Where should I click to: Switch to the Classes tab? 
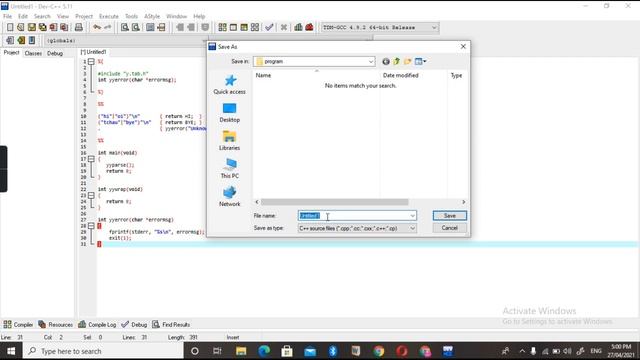(33, 53)
